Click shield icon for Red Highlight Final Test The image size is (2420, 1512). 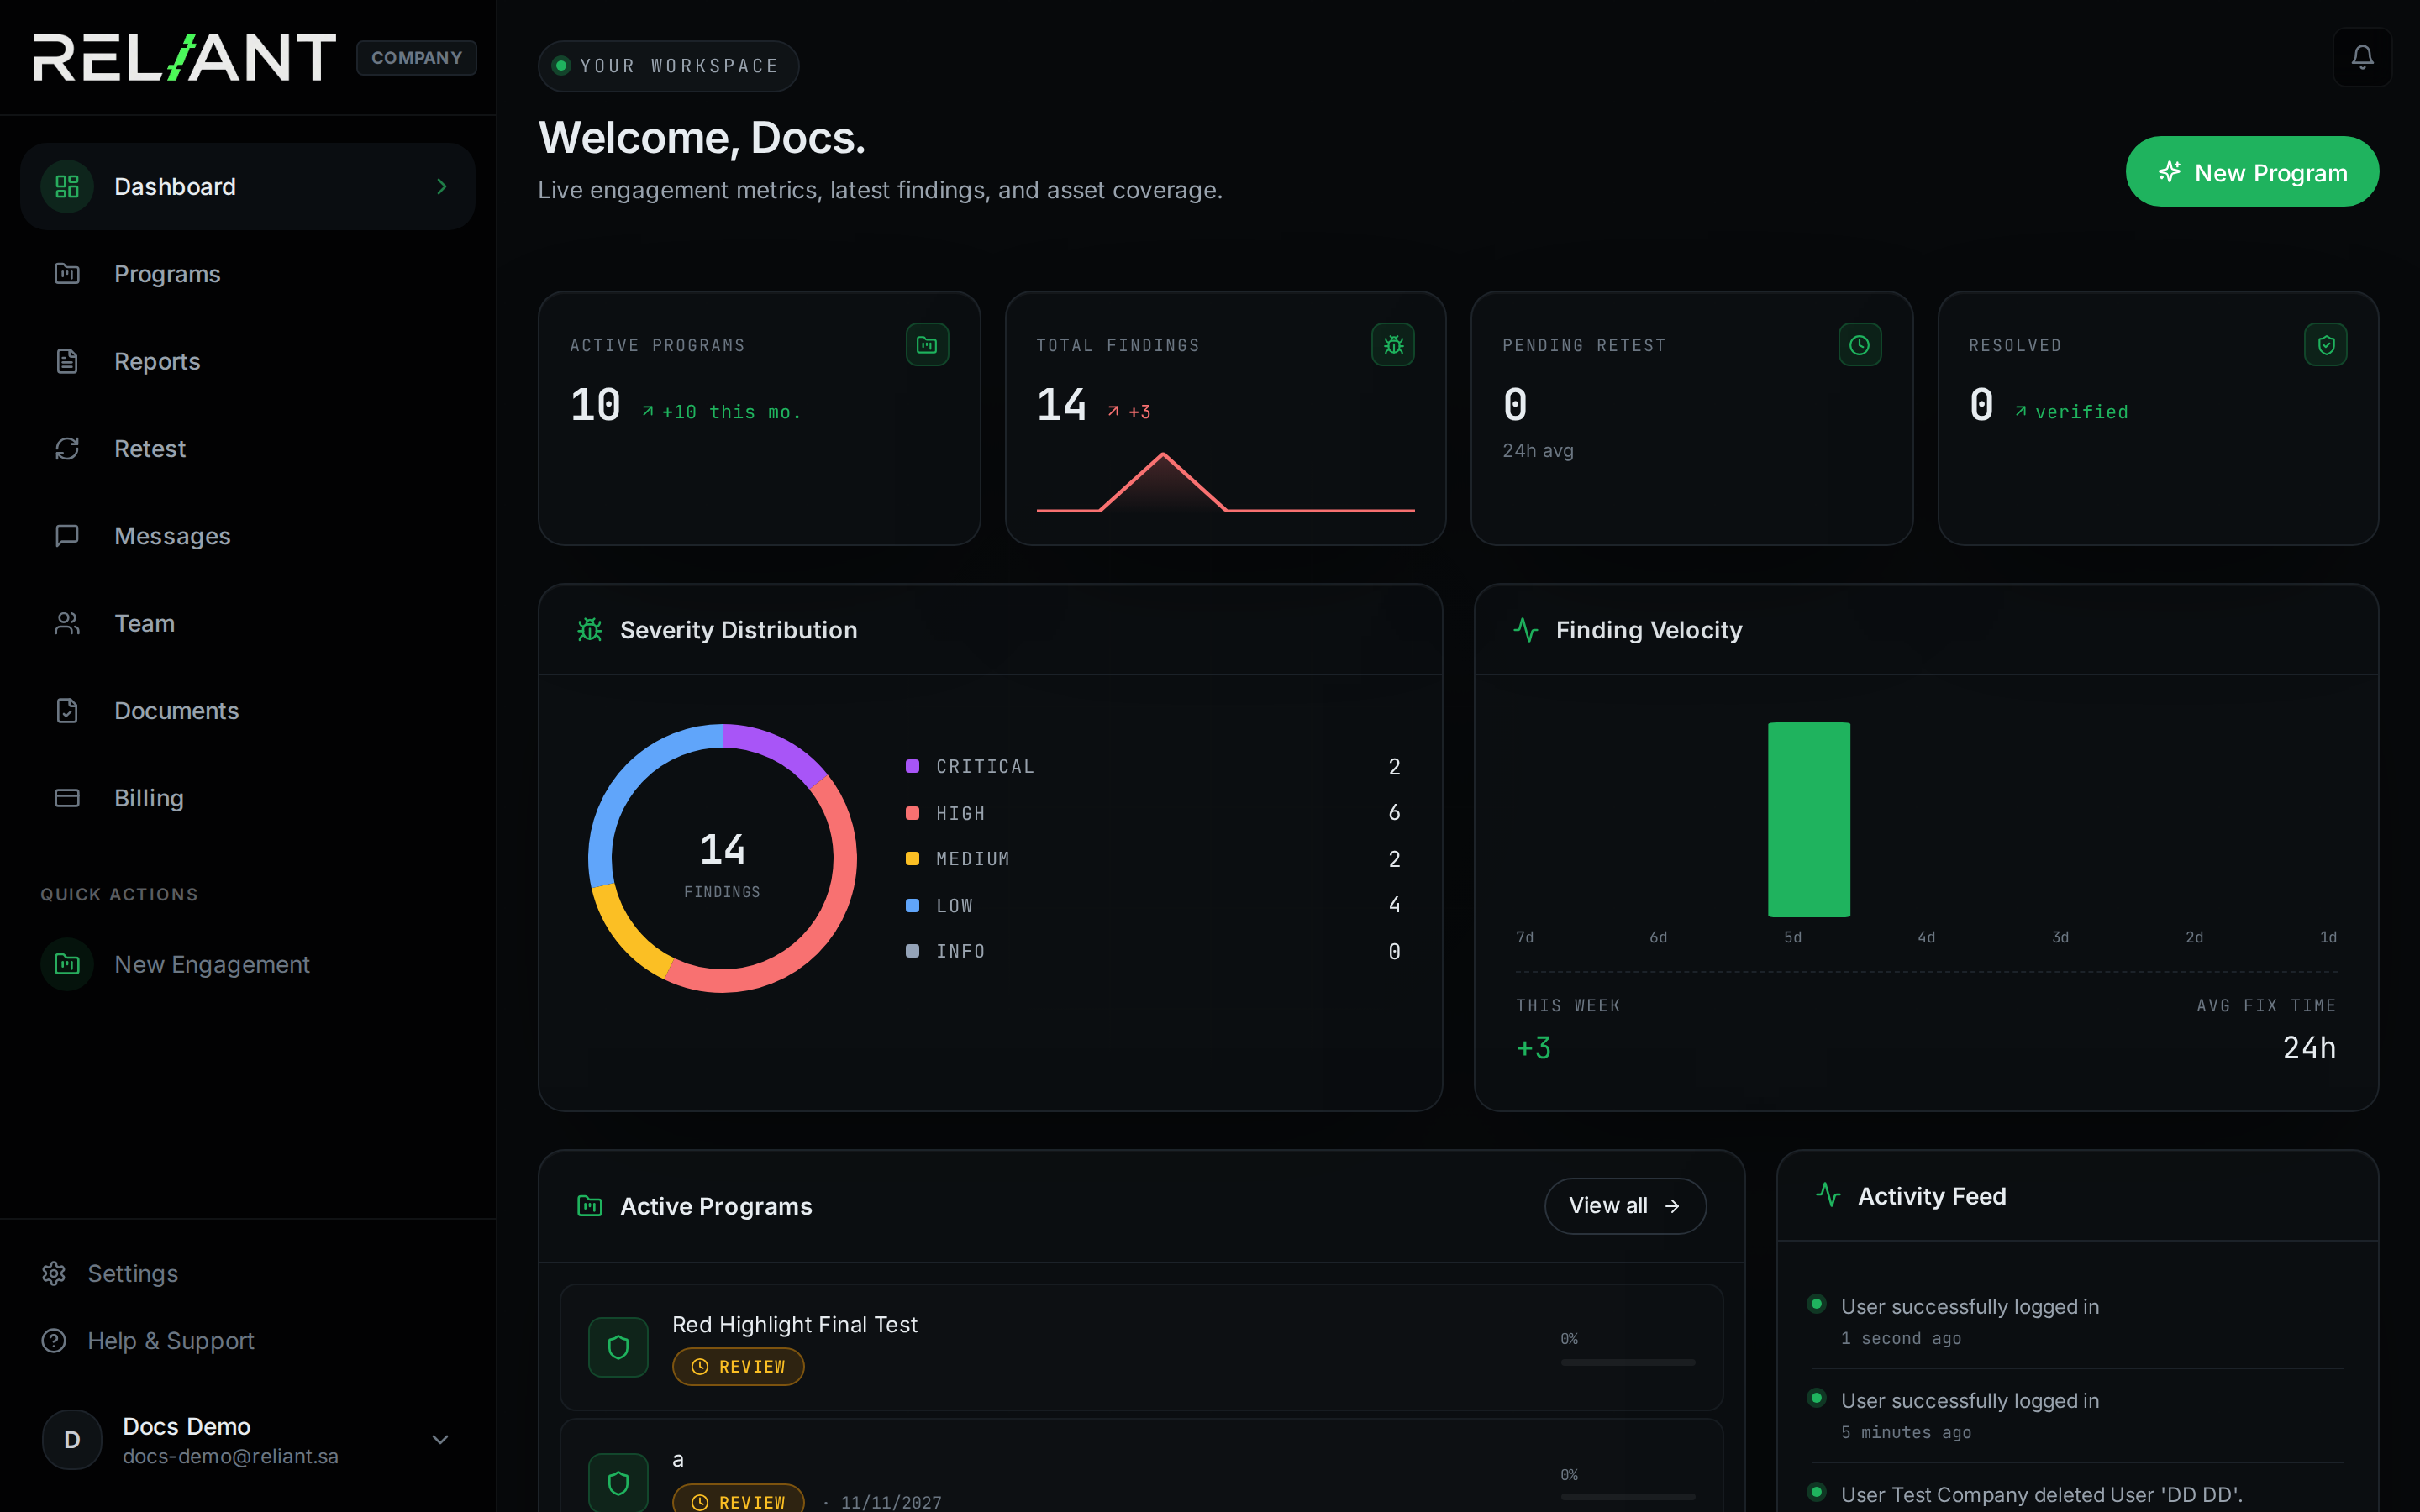(618, 1347)
